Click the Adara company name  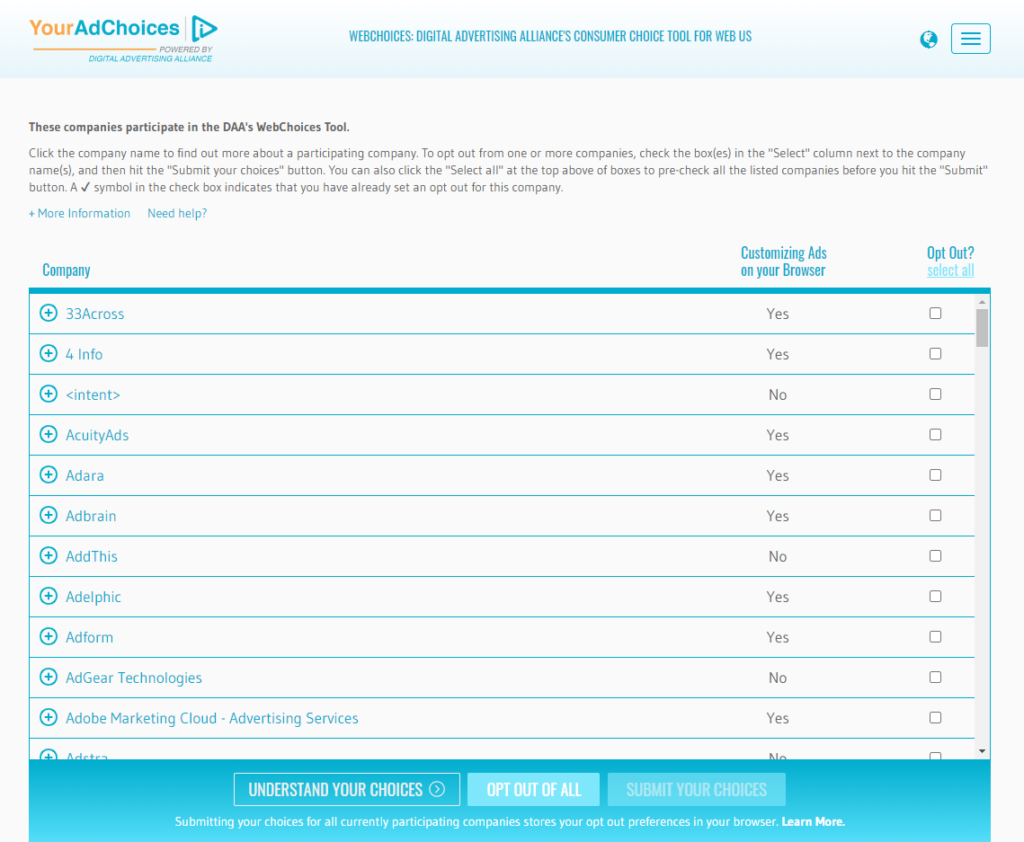[x=84, y=476]
